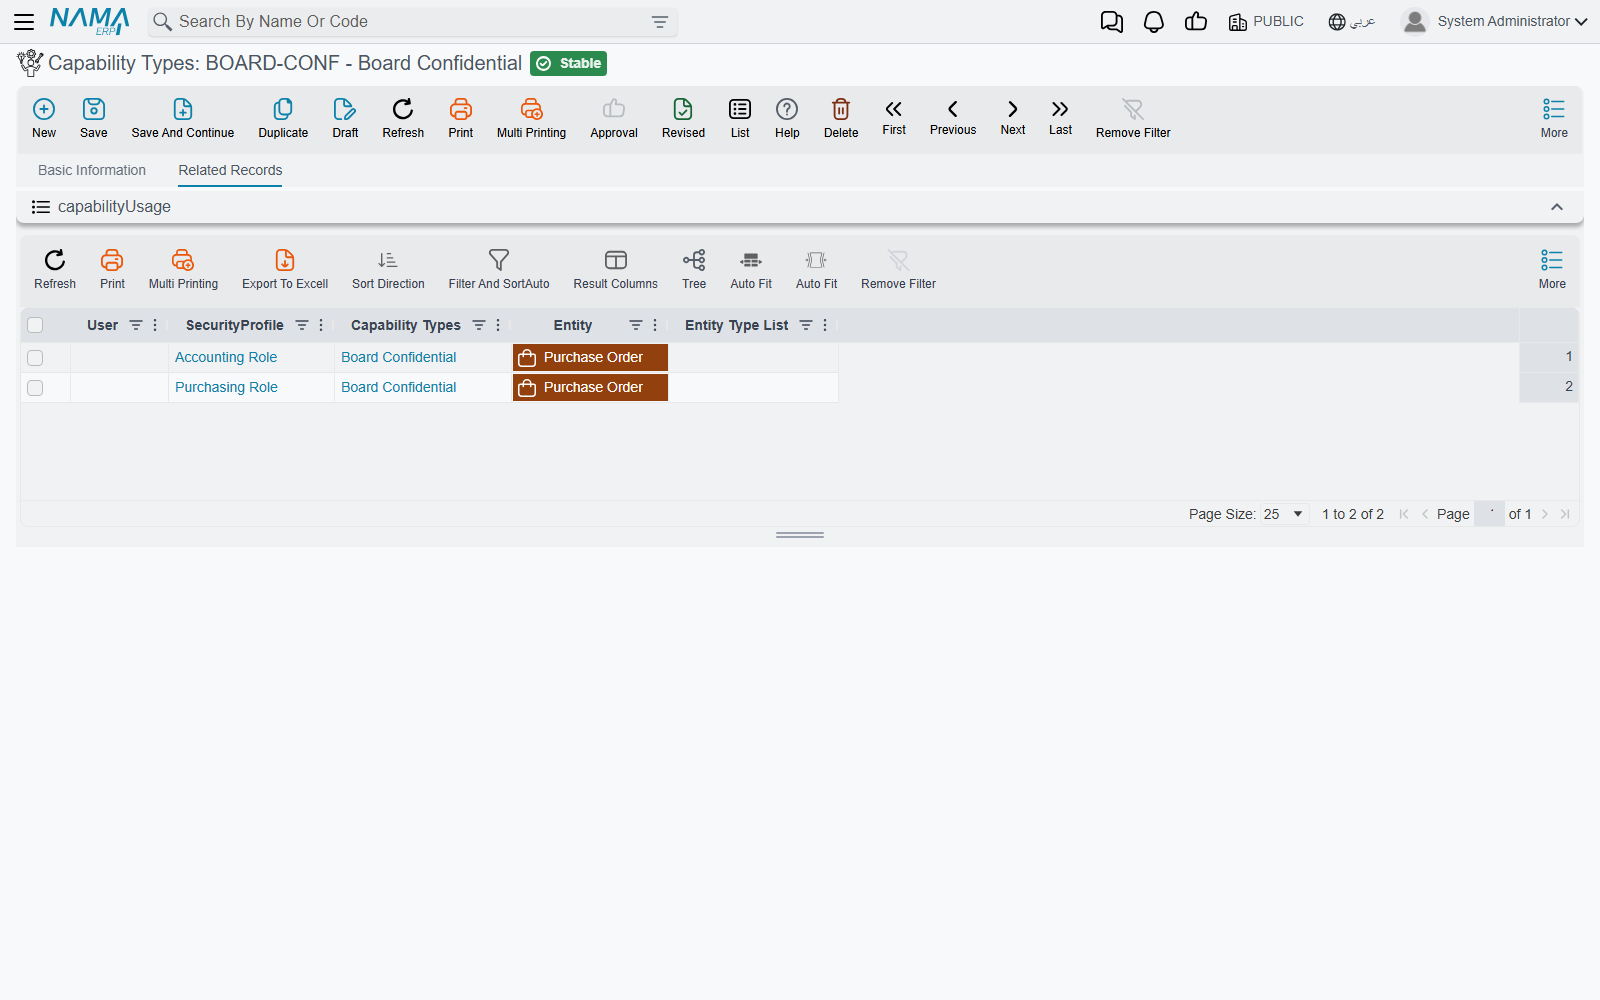Viewport: 1600px width, 1000px height.
Task: Mark record as Draft
Action: pyautogui.click(x=345, y=118)
